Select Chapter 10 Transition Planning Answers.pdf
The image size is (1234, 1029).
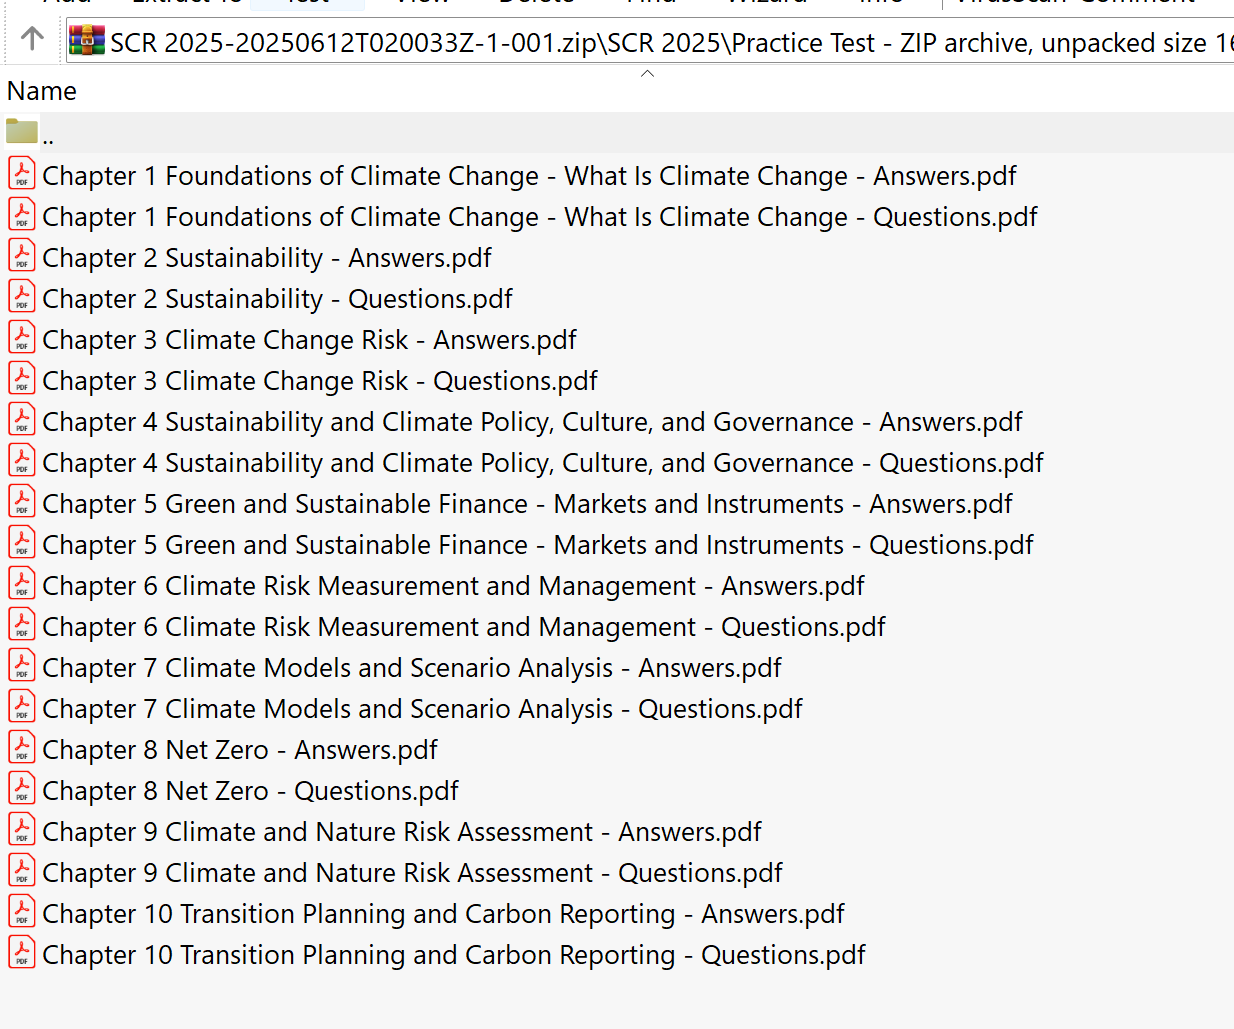tap(443, 914)
